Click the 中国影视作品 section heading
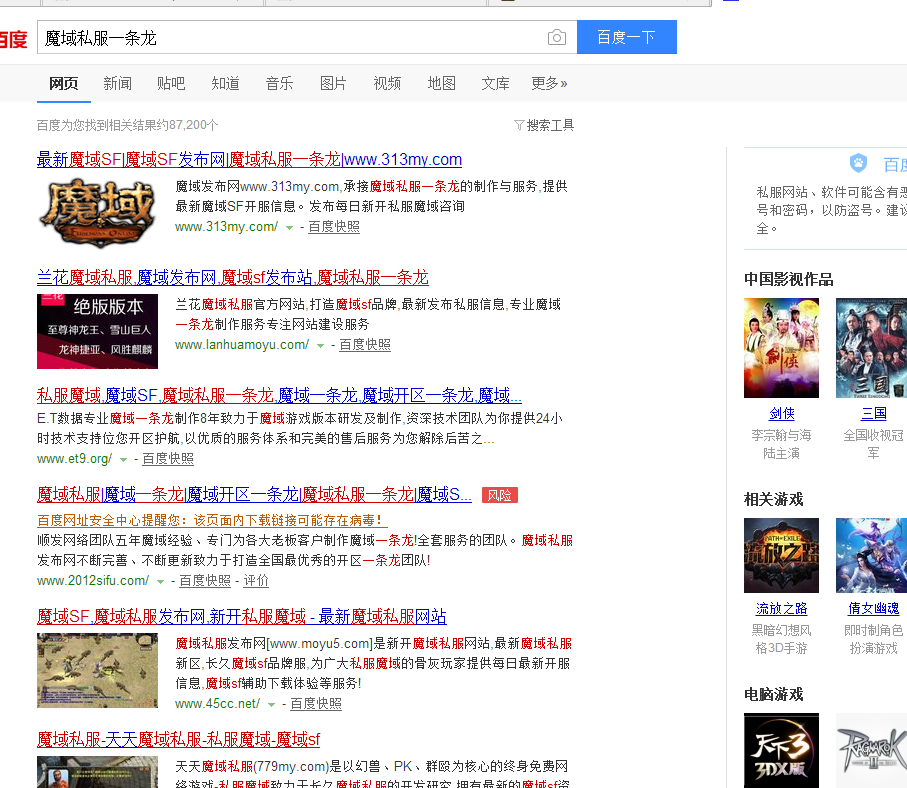Image resolution: width=907 pixels, height=788 pixels. tap(788, 279)
